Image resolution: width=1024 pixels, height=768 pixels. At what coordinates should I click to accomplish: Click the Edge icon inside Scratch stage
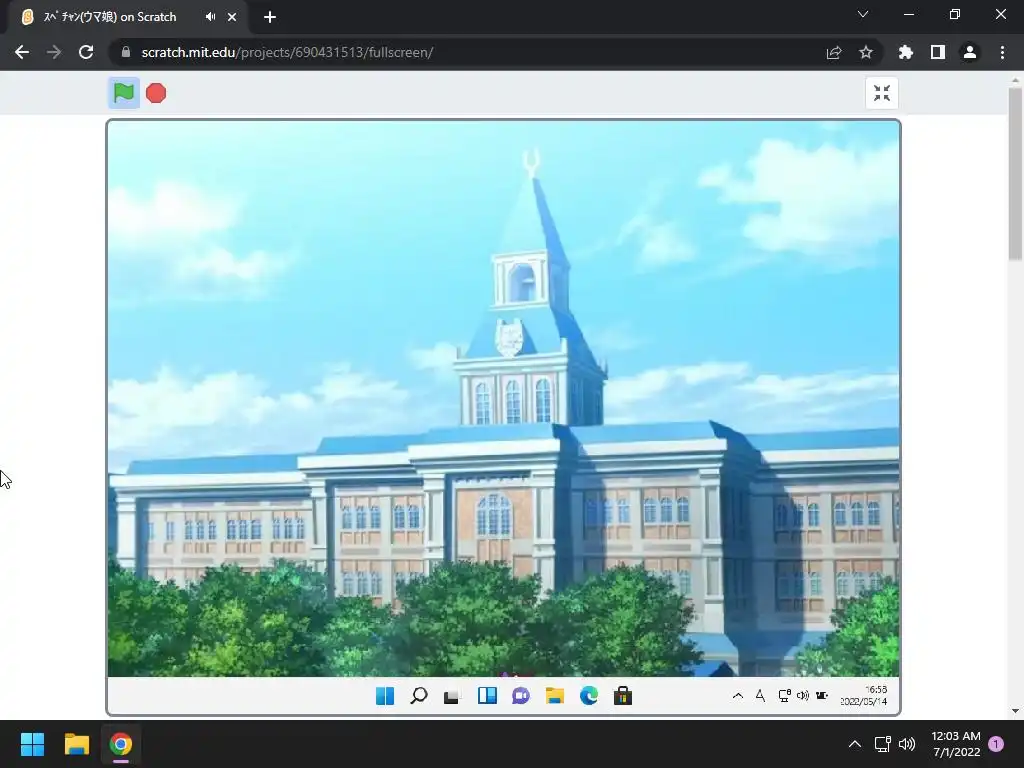589,696
